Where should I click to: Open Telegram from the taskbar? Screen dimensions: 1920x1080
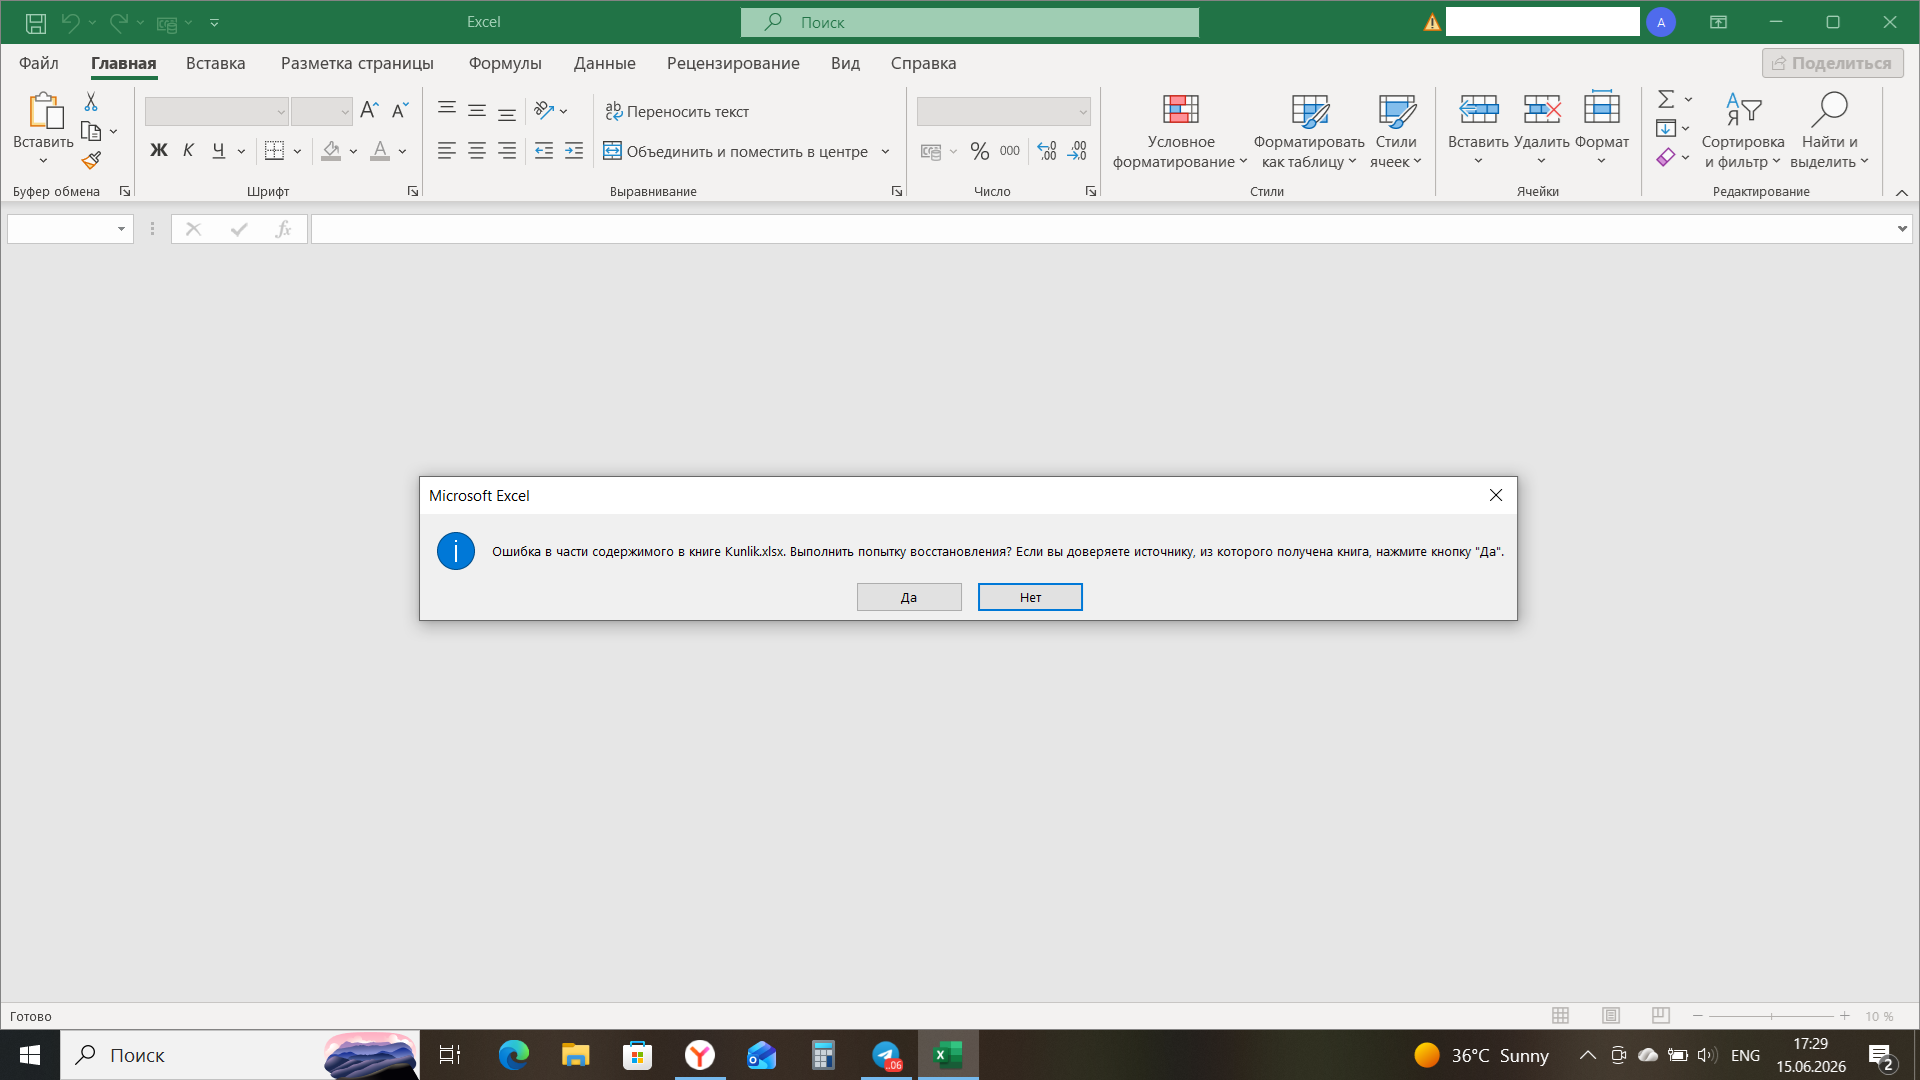[x=886, y=1055]
